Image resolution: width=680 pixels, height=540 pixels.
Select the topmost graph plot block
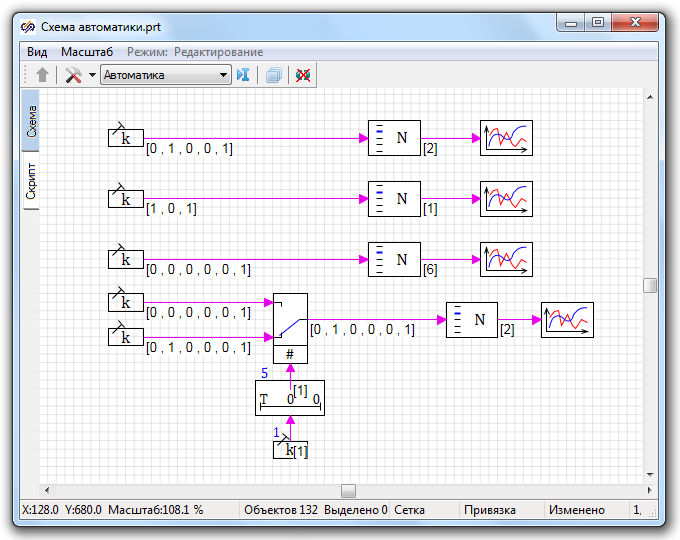[506, 138]
